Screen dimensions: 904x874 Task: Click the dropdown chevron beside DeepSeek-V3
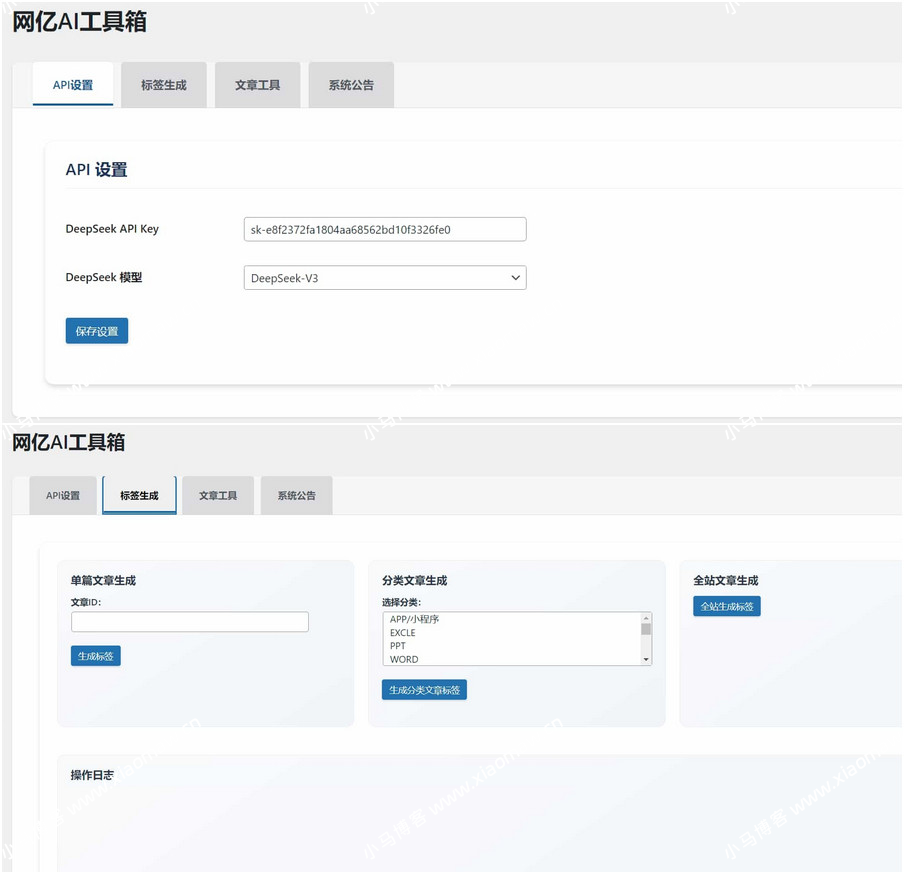click(516, 278)
